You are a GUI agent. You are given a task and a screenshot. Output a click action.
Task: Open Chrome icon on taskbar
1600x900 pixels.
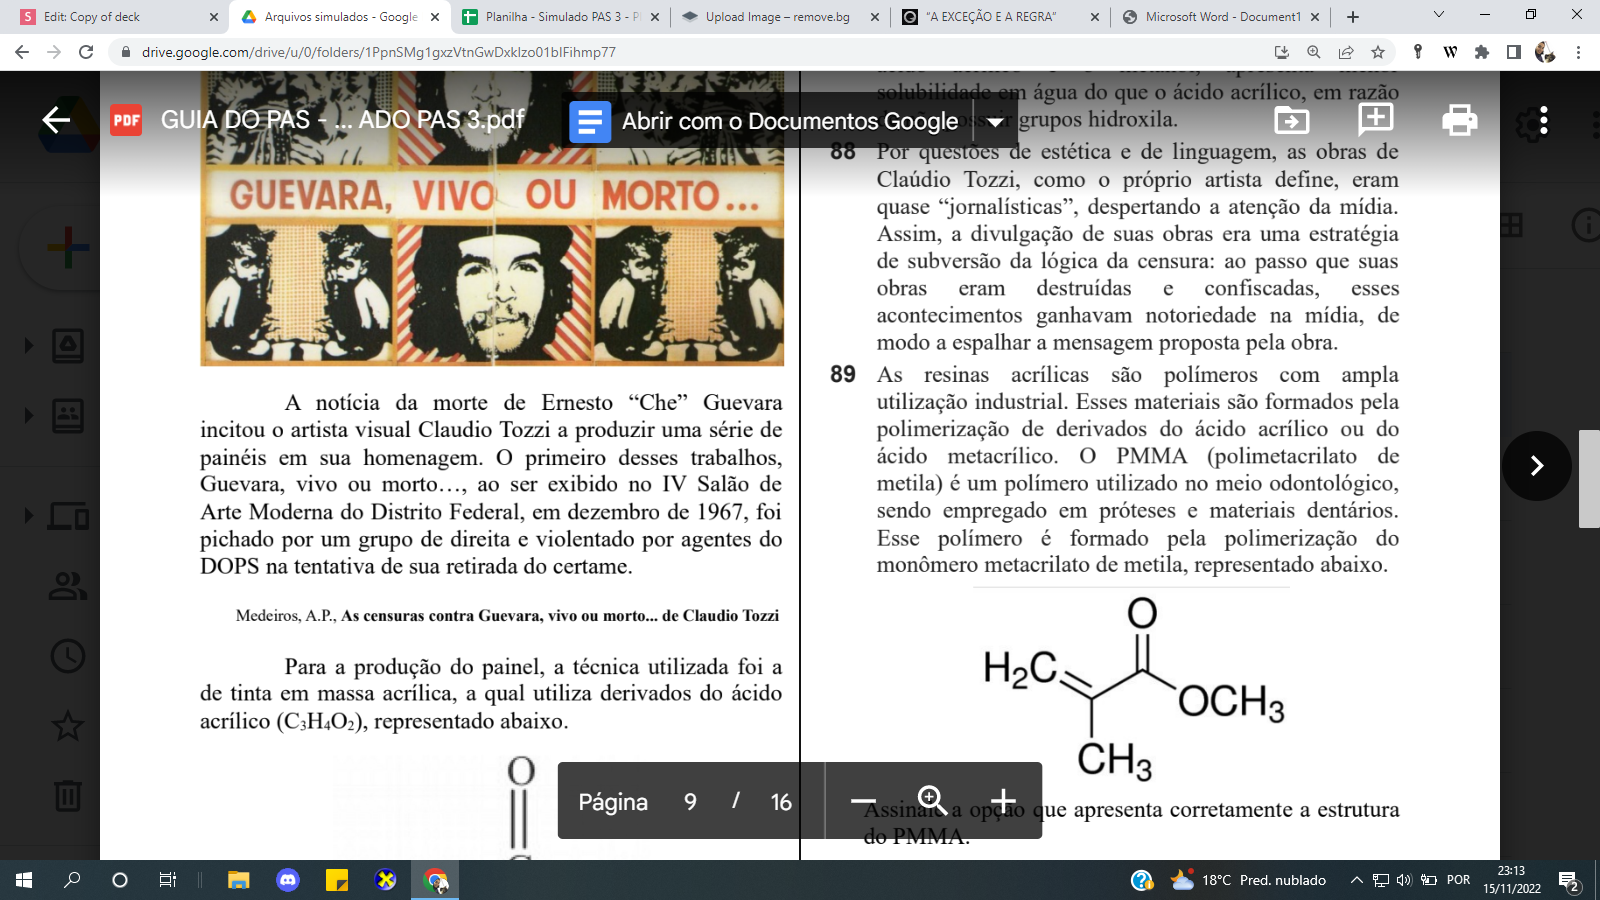point(436,880)
